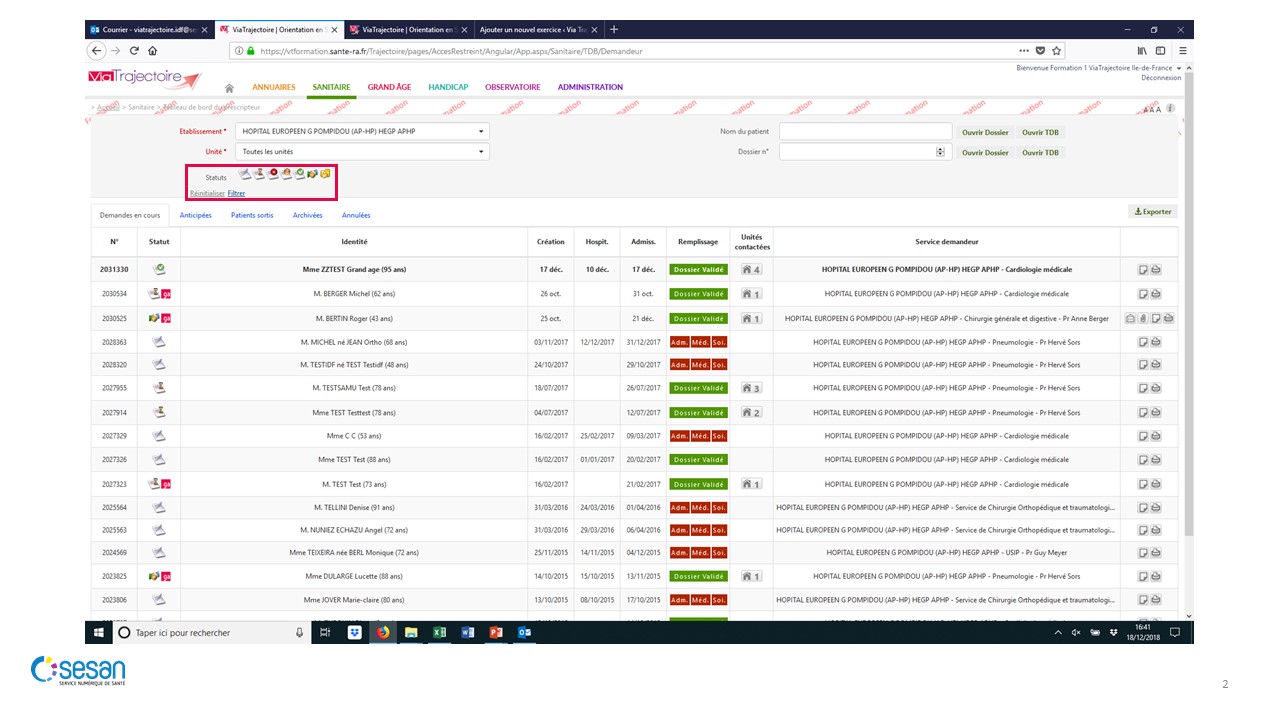Click the info icon near font size letters
The image size is (1280, 720).
1170,108
